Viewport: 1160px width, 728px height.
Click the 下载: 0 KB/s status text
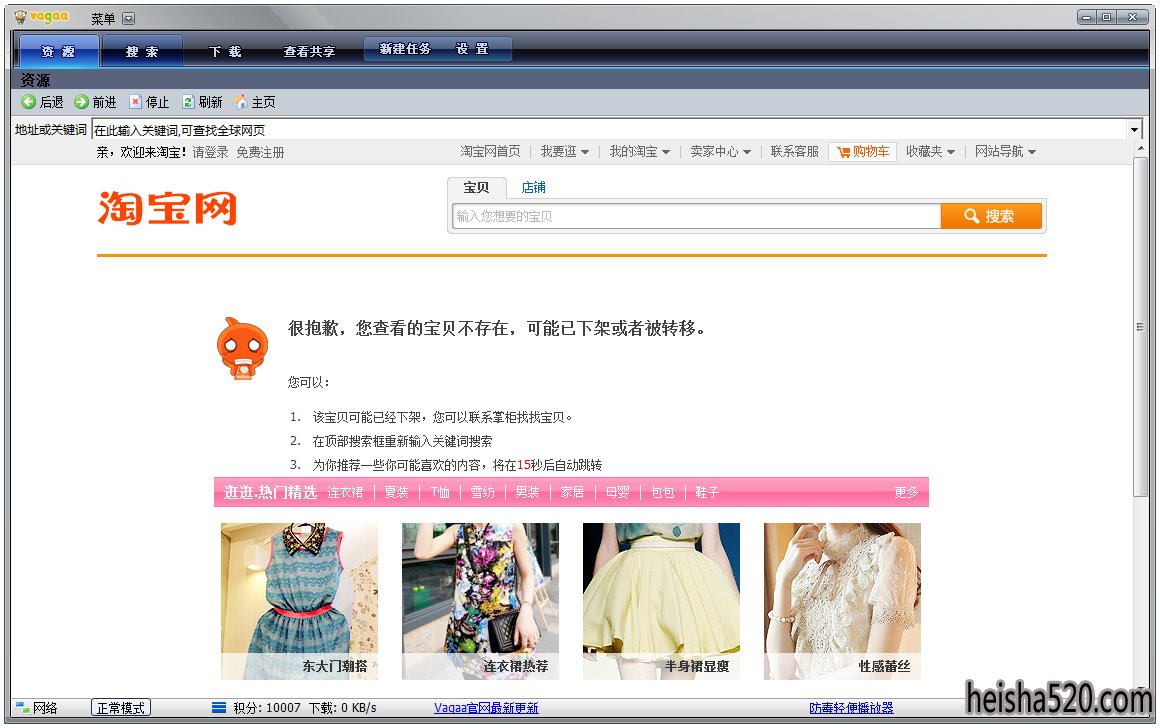(343, 708)
